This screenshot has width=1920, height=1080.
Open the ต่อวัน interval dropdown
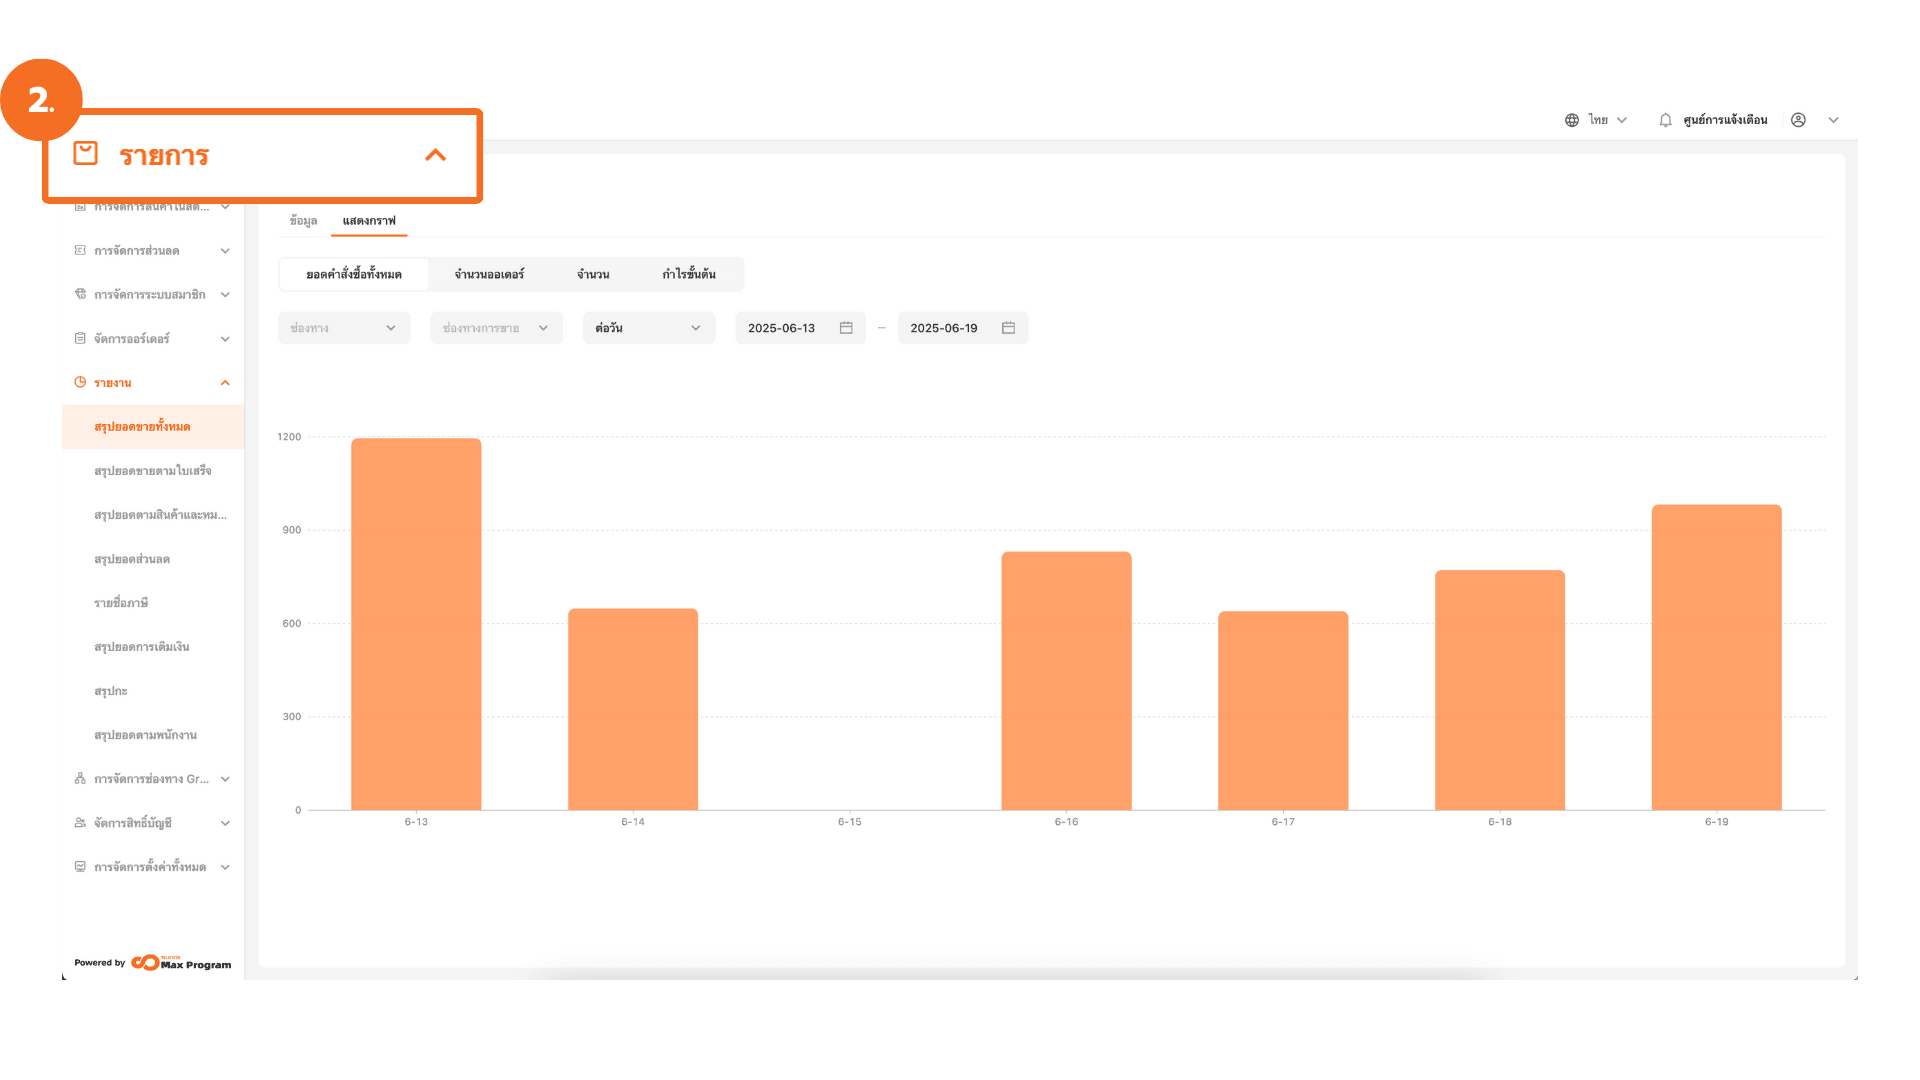click(648, 328)
